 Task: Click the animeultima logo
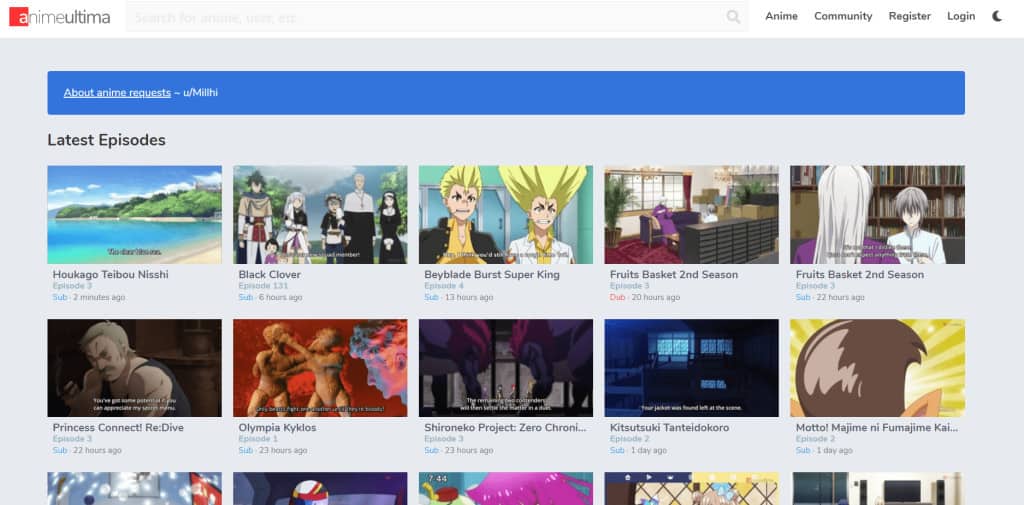click(59, 16)
